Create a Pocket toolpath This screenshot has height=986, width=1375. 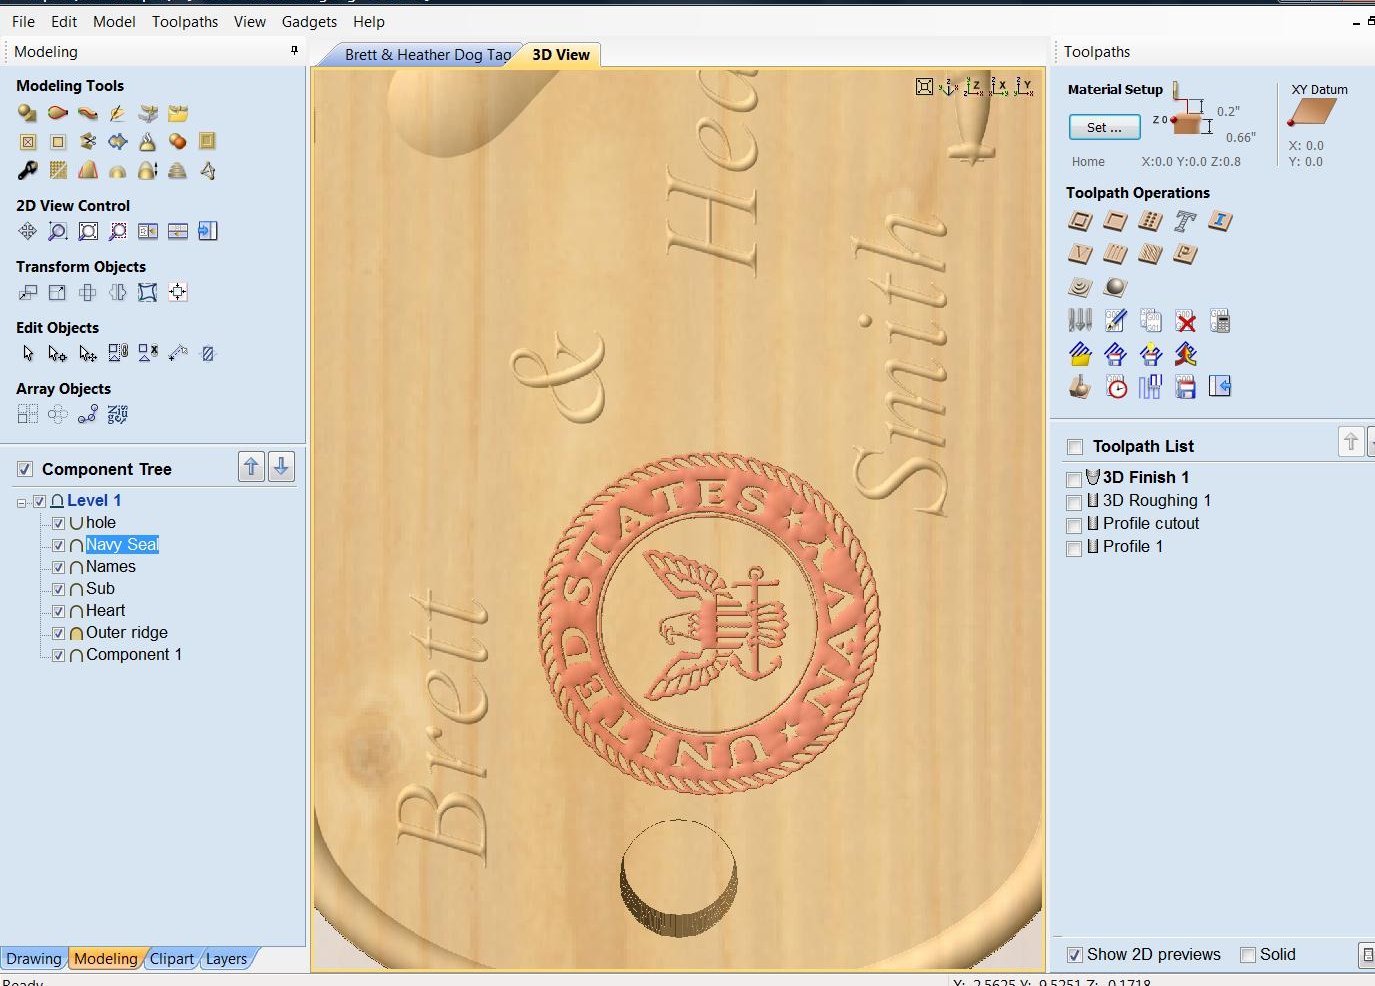[x=1115, y=221]
